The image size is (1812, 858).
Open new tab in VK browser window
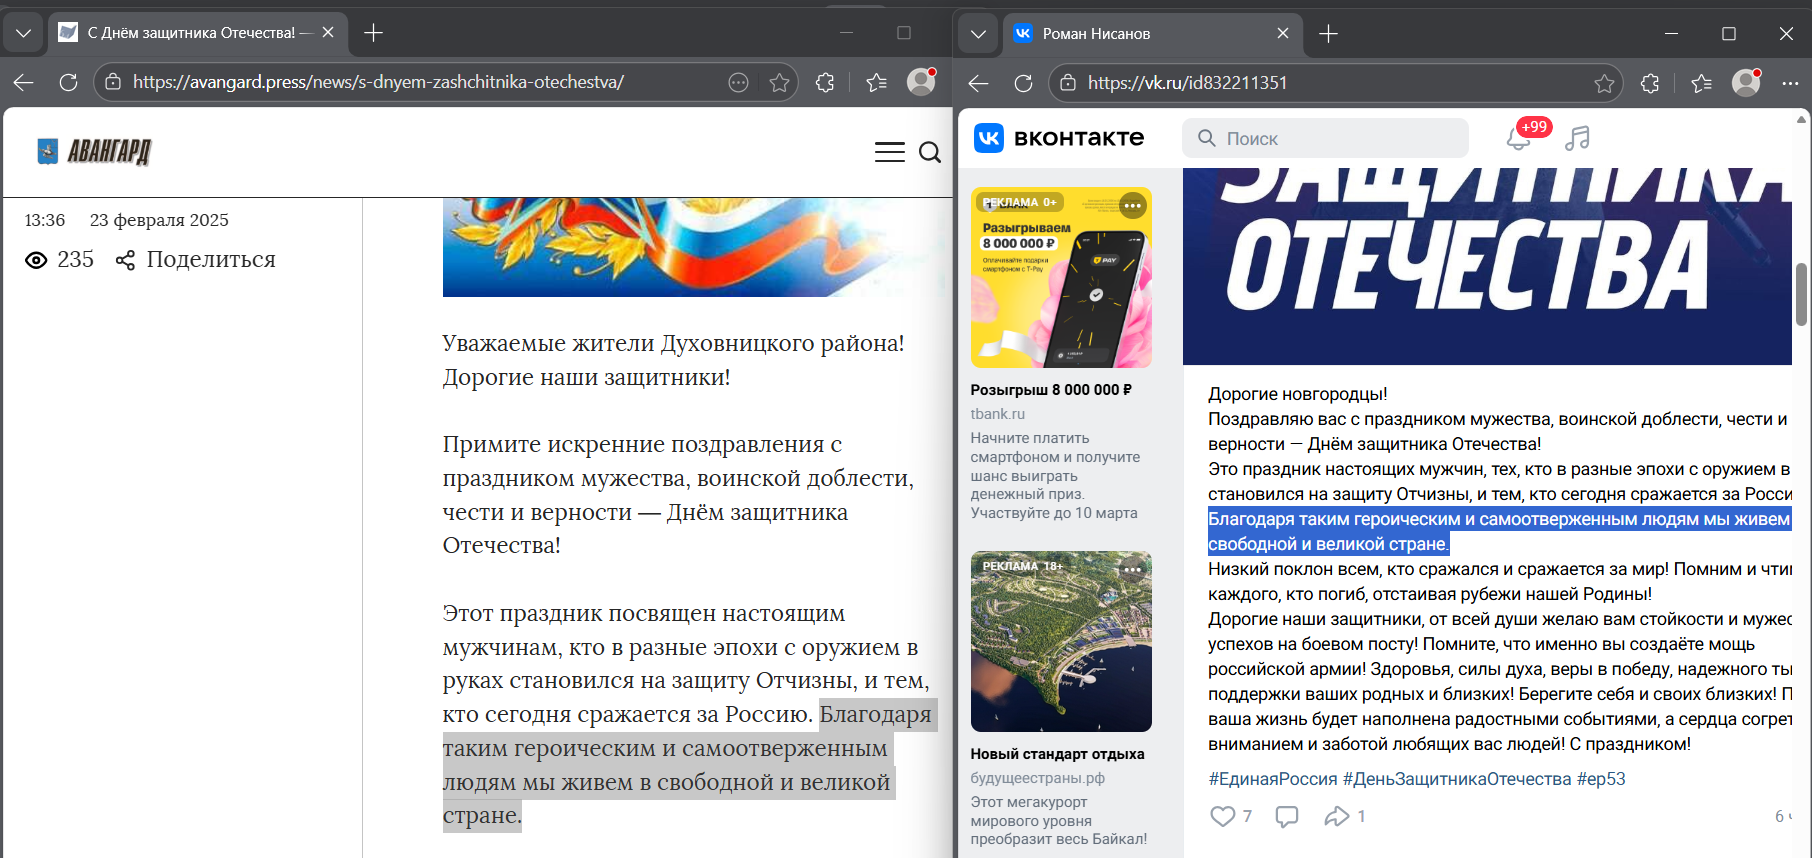(x=1329, y=34)
